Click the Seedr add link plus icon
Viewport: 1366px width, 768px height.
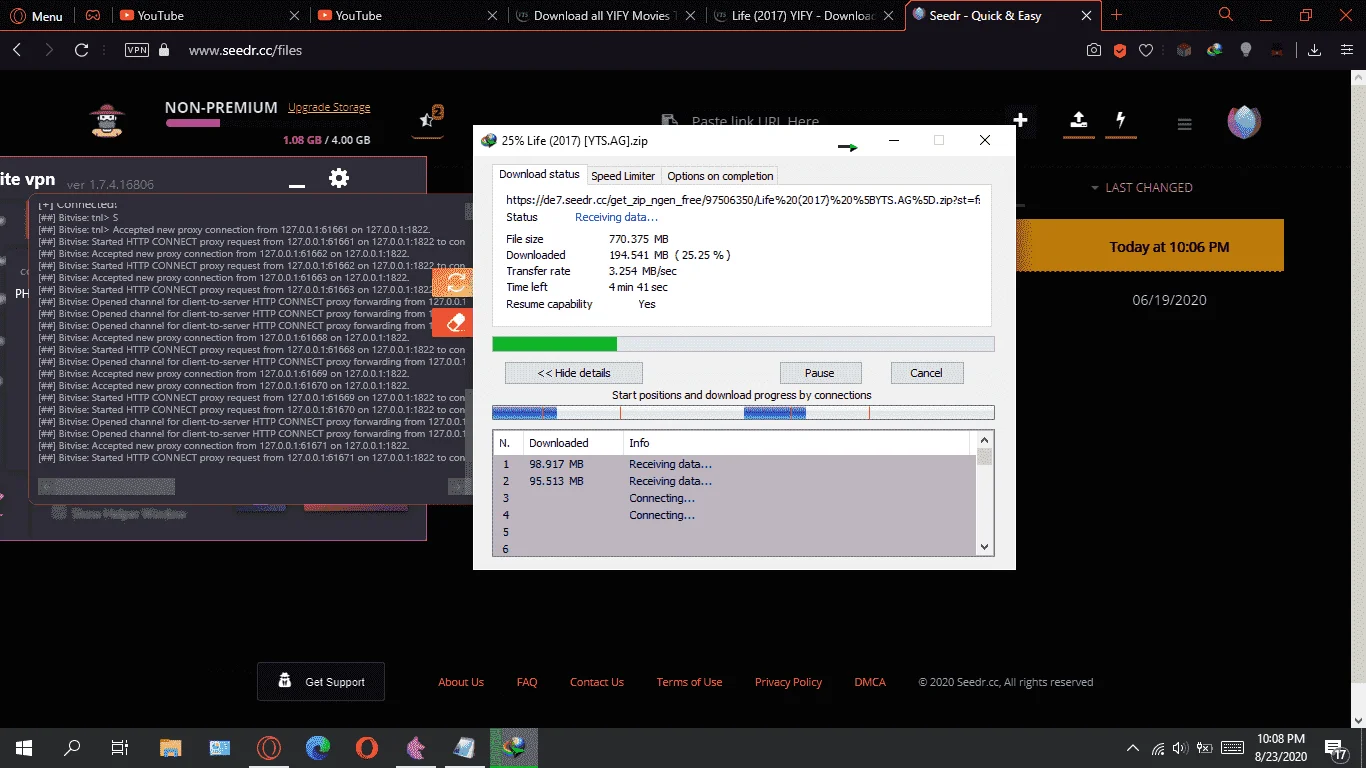tap(1021, 120)
